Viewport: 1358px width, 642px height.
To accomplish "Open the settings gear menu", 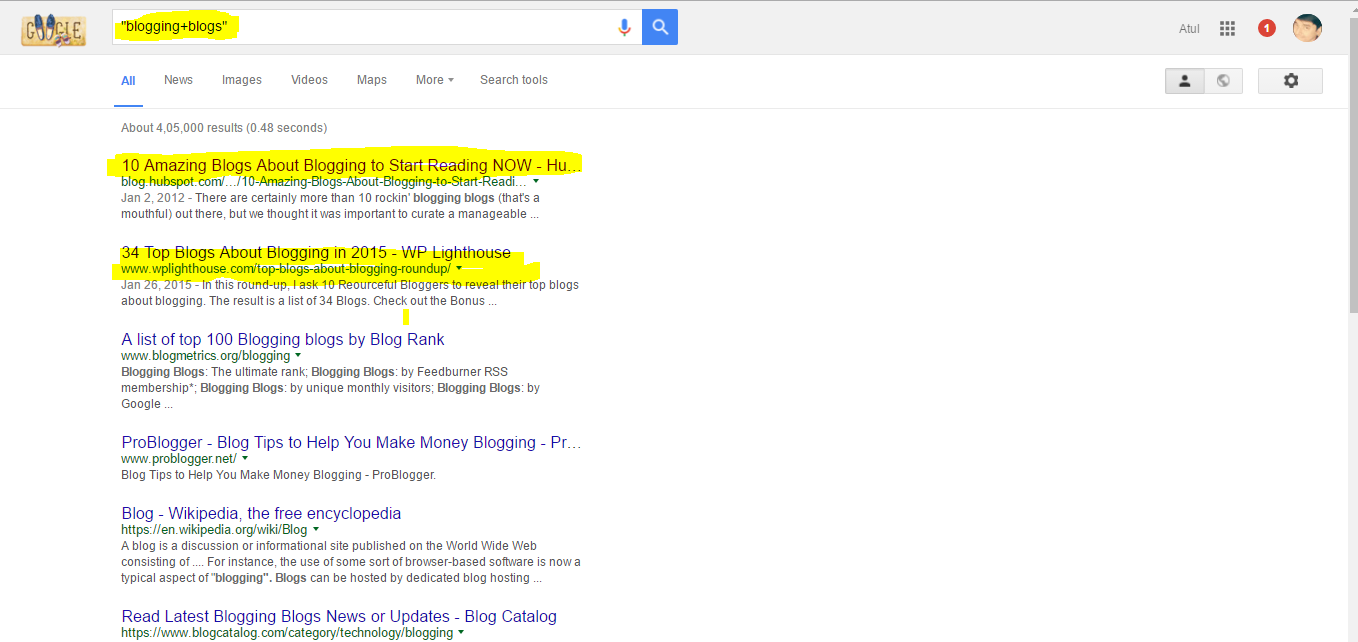I will [x=1290, y=81].
